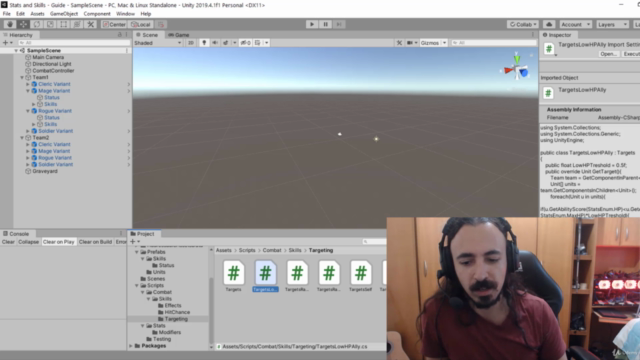Select the Transform tool
Image resolution: width=640 pixels, height=360 pixels.
(x=77, y=24)
